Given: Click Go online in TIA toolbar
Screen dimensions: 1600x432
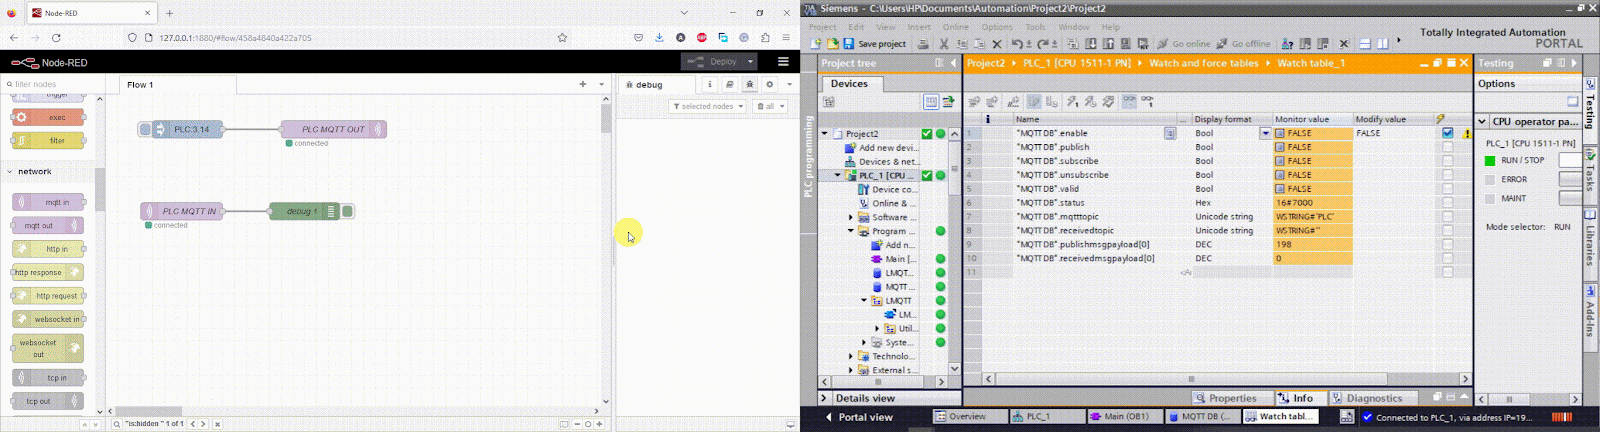Looking at the screenshot, I should click(1184, 44).
